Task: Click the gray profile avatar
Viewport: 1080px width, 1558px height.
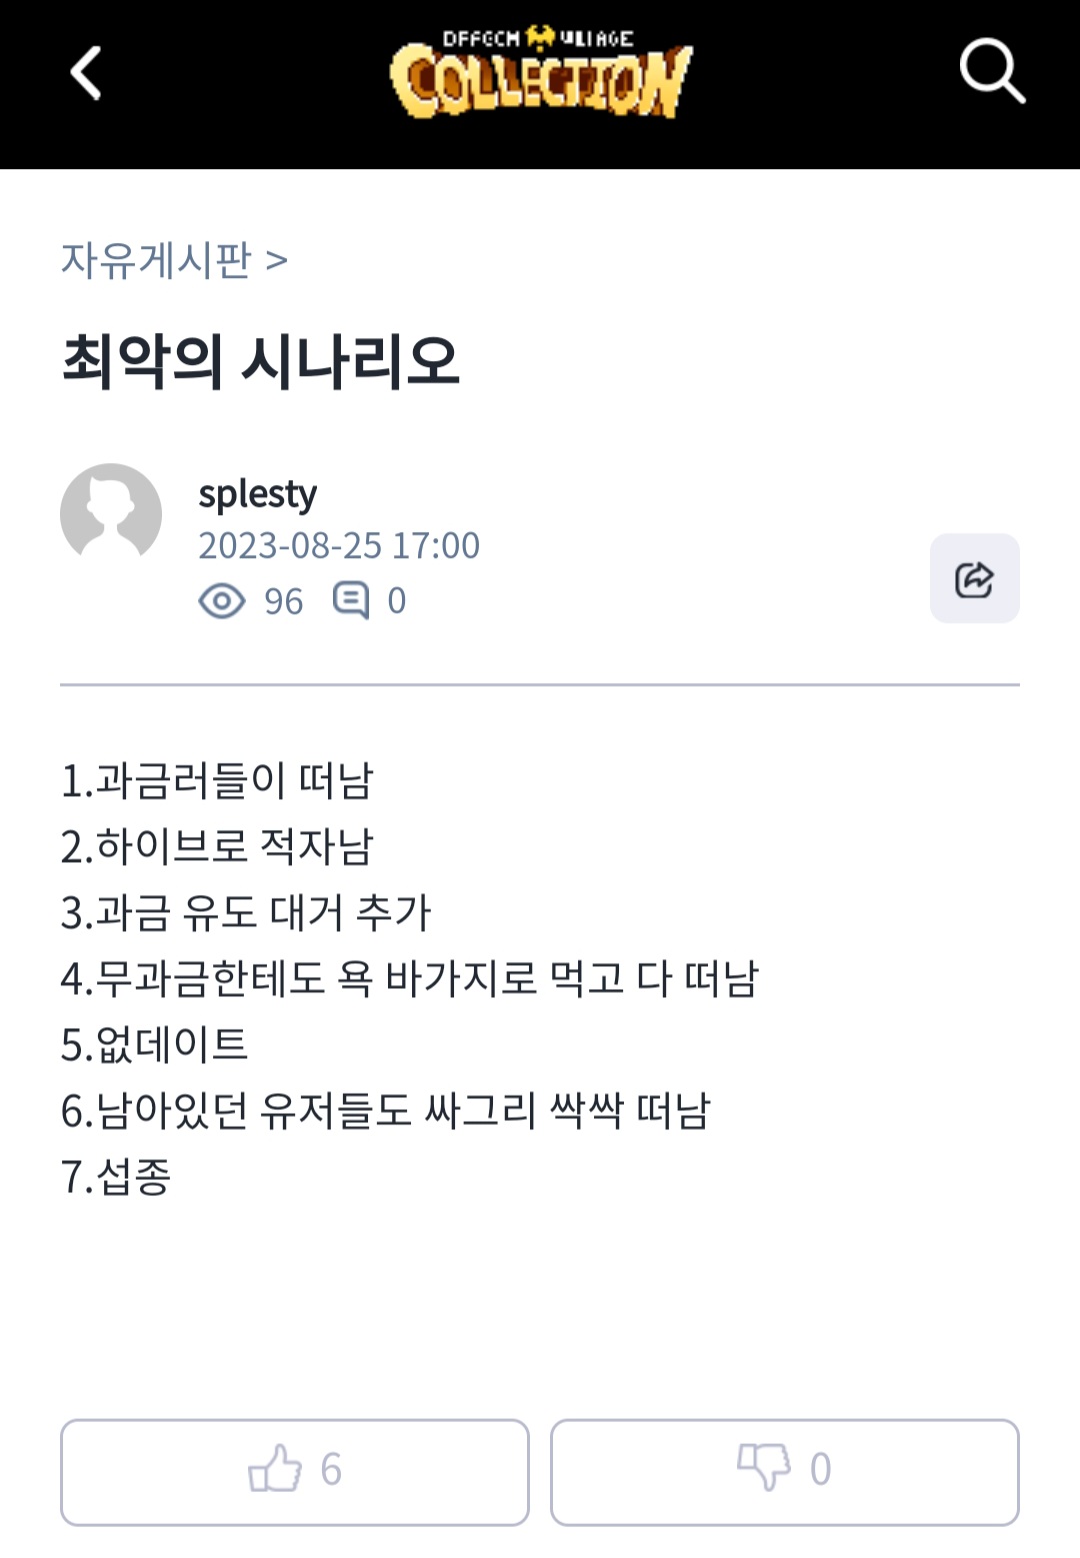Action: (111, 513)
